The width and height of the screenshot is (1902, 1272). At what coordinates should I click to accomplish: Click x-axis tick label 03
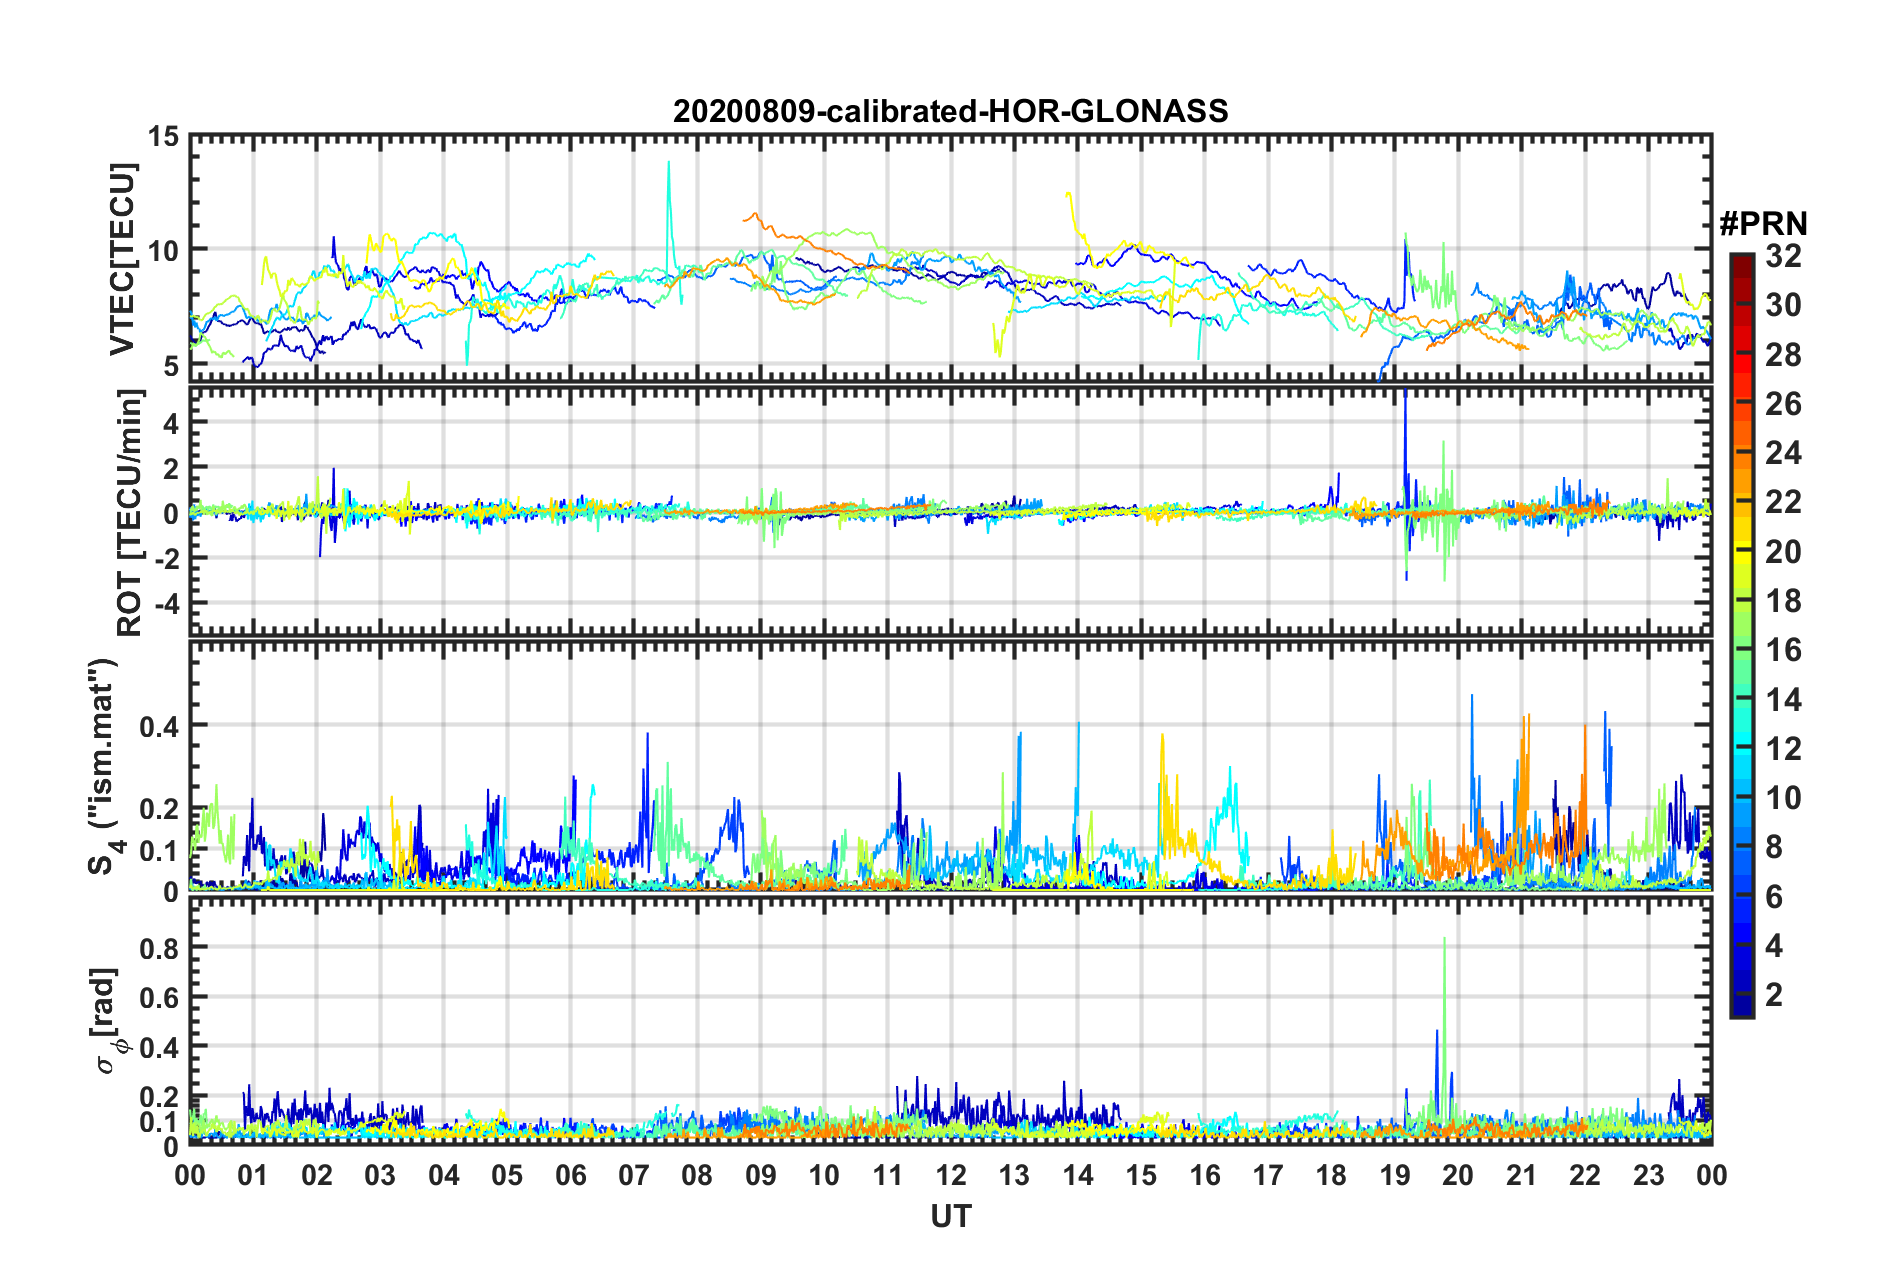[x=380, y=1175]
